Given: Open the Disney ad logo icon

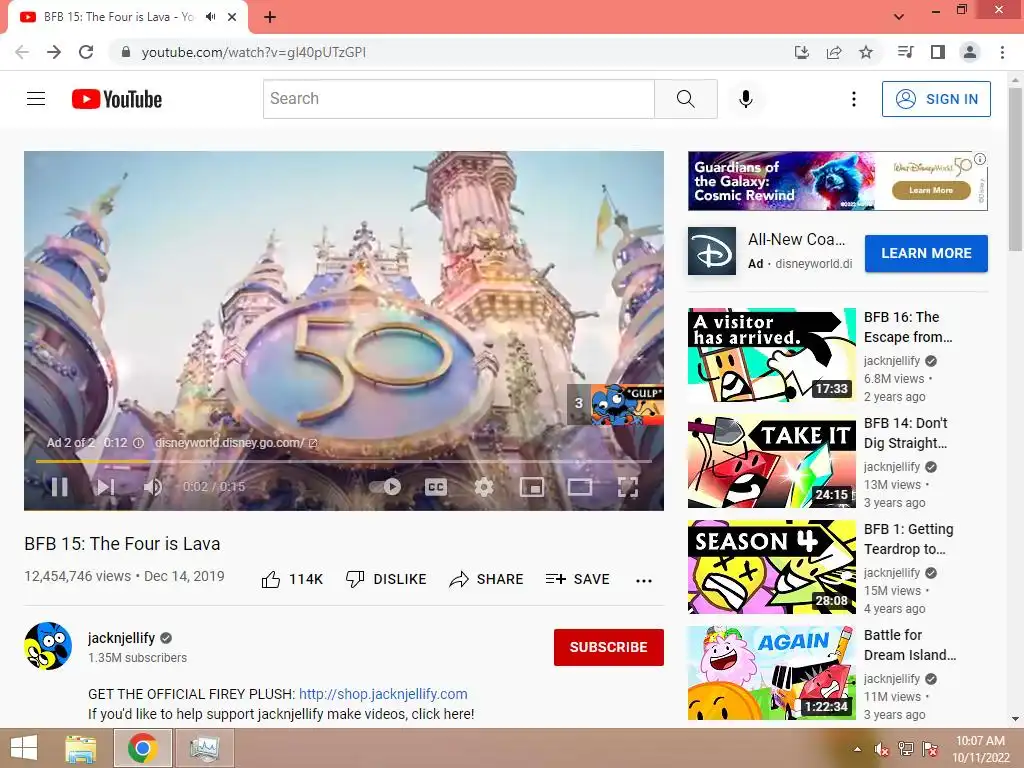Looking at the screenshot, I should click(x=712, y=251).
